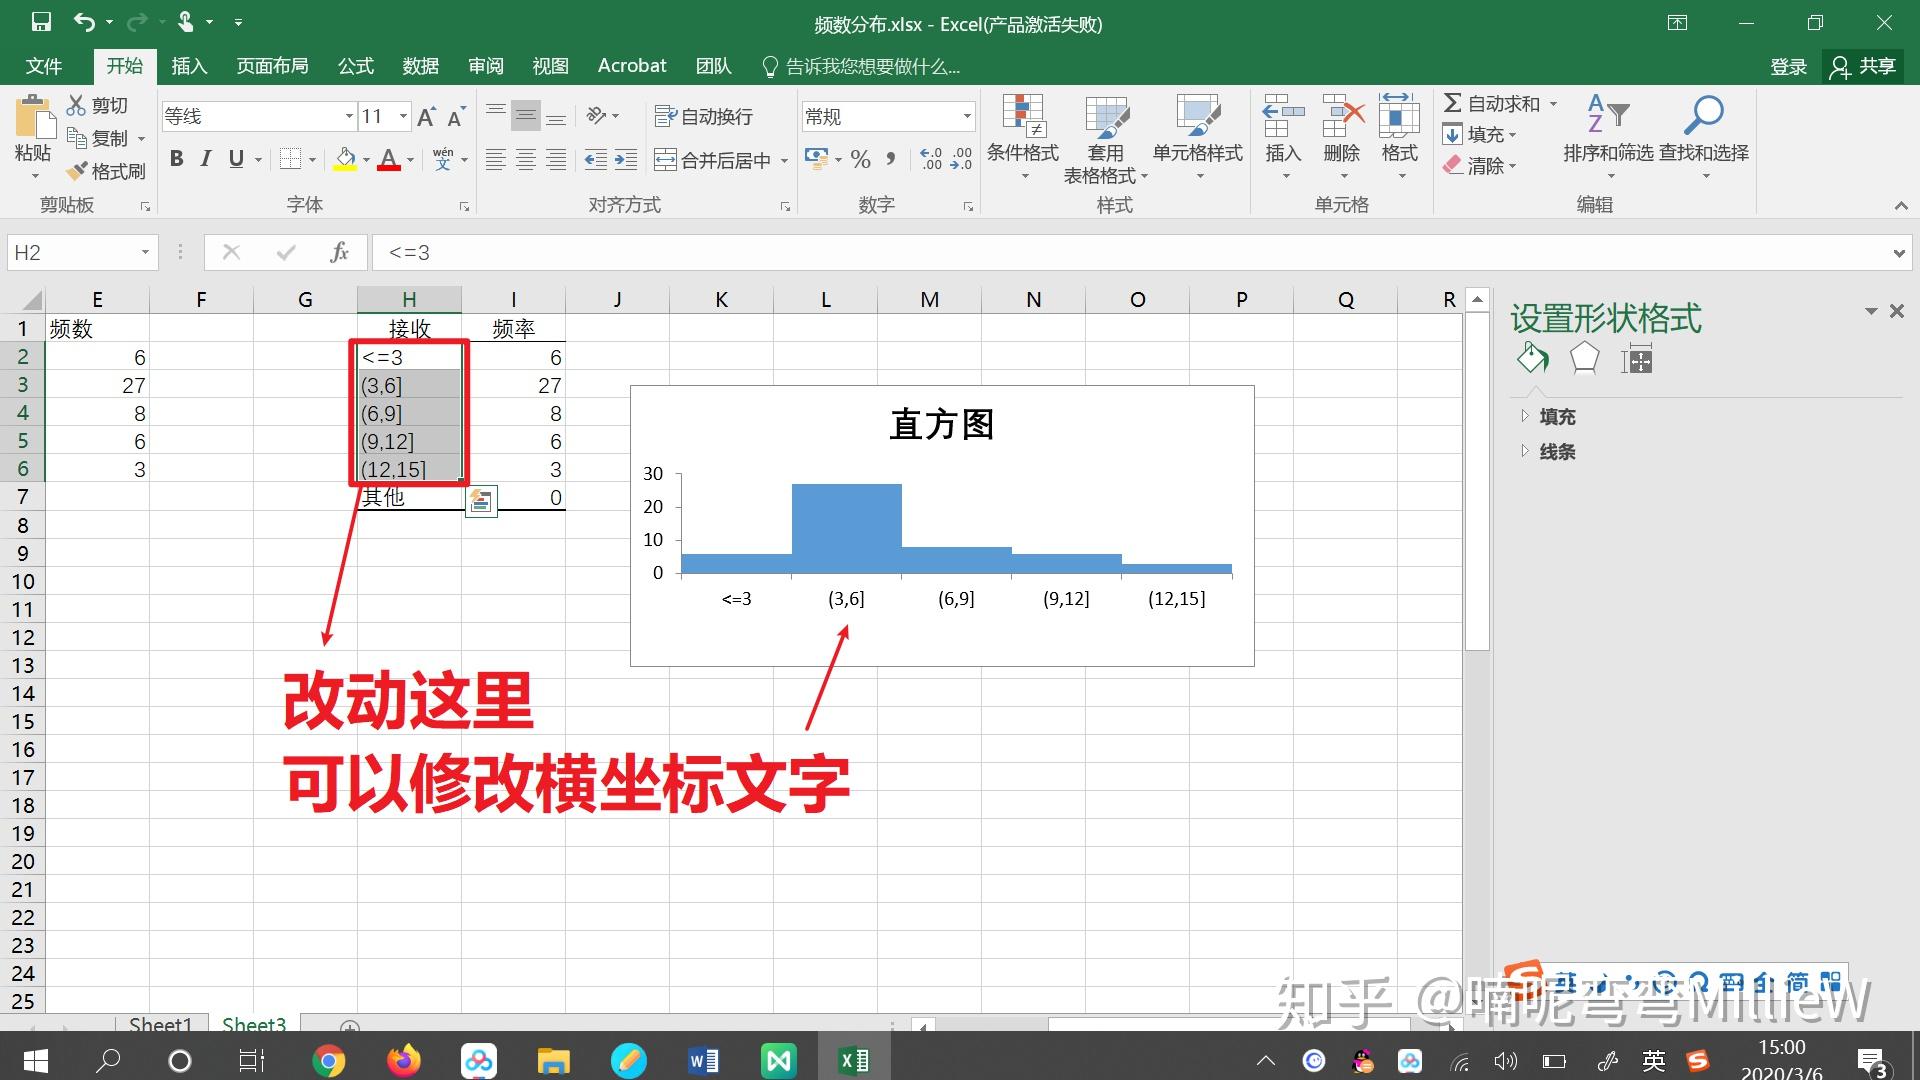The image size is (1920, 1080).
Task: Apply red font color A
Action: click(x=389, y=159)
